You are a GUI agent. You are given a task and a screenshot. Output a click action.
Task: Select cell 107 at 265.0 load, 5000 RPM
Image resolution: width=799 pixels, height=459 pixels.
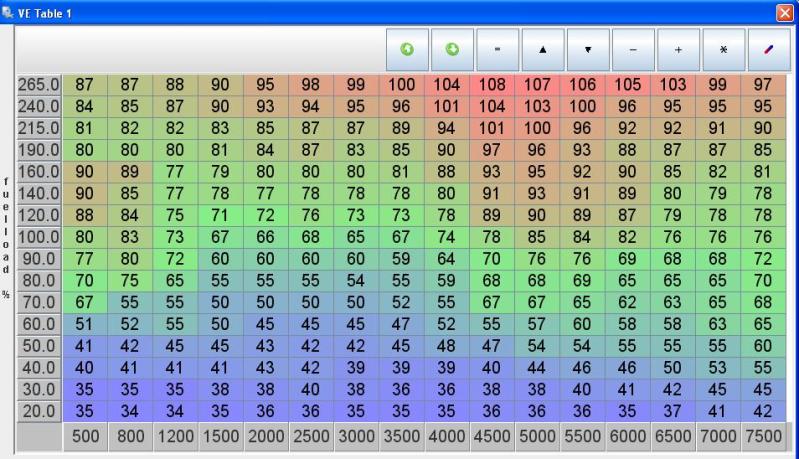[x=537, y=85]
